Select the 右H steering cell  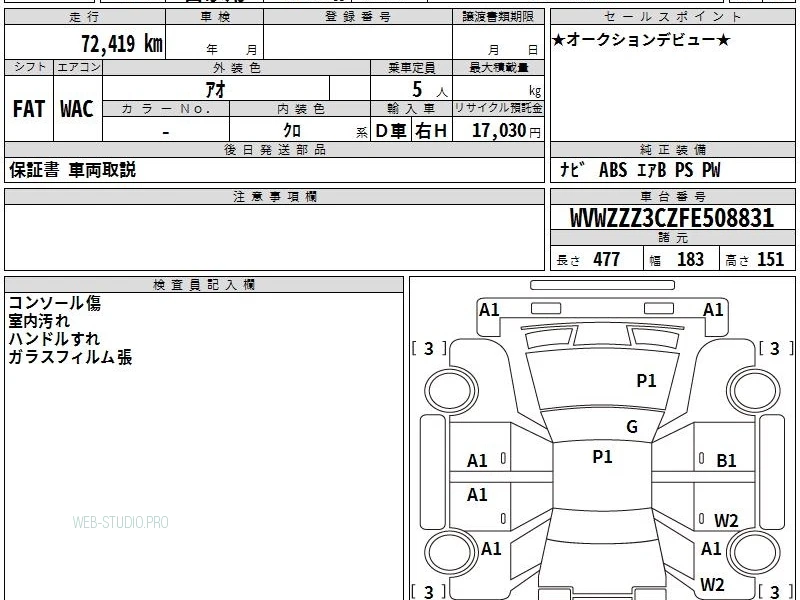(432, 131)
